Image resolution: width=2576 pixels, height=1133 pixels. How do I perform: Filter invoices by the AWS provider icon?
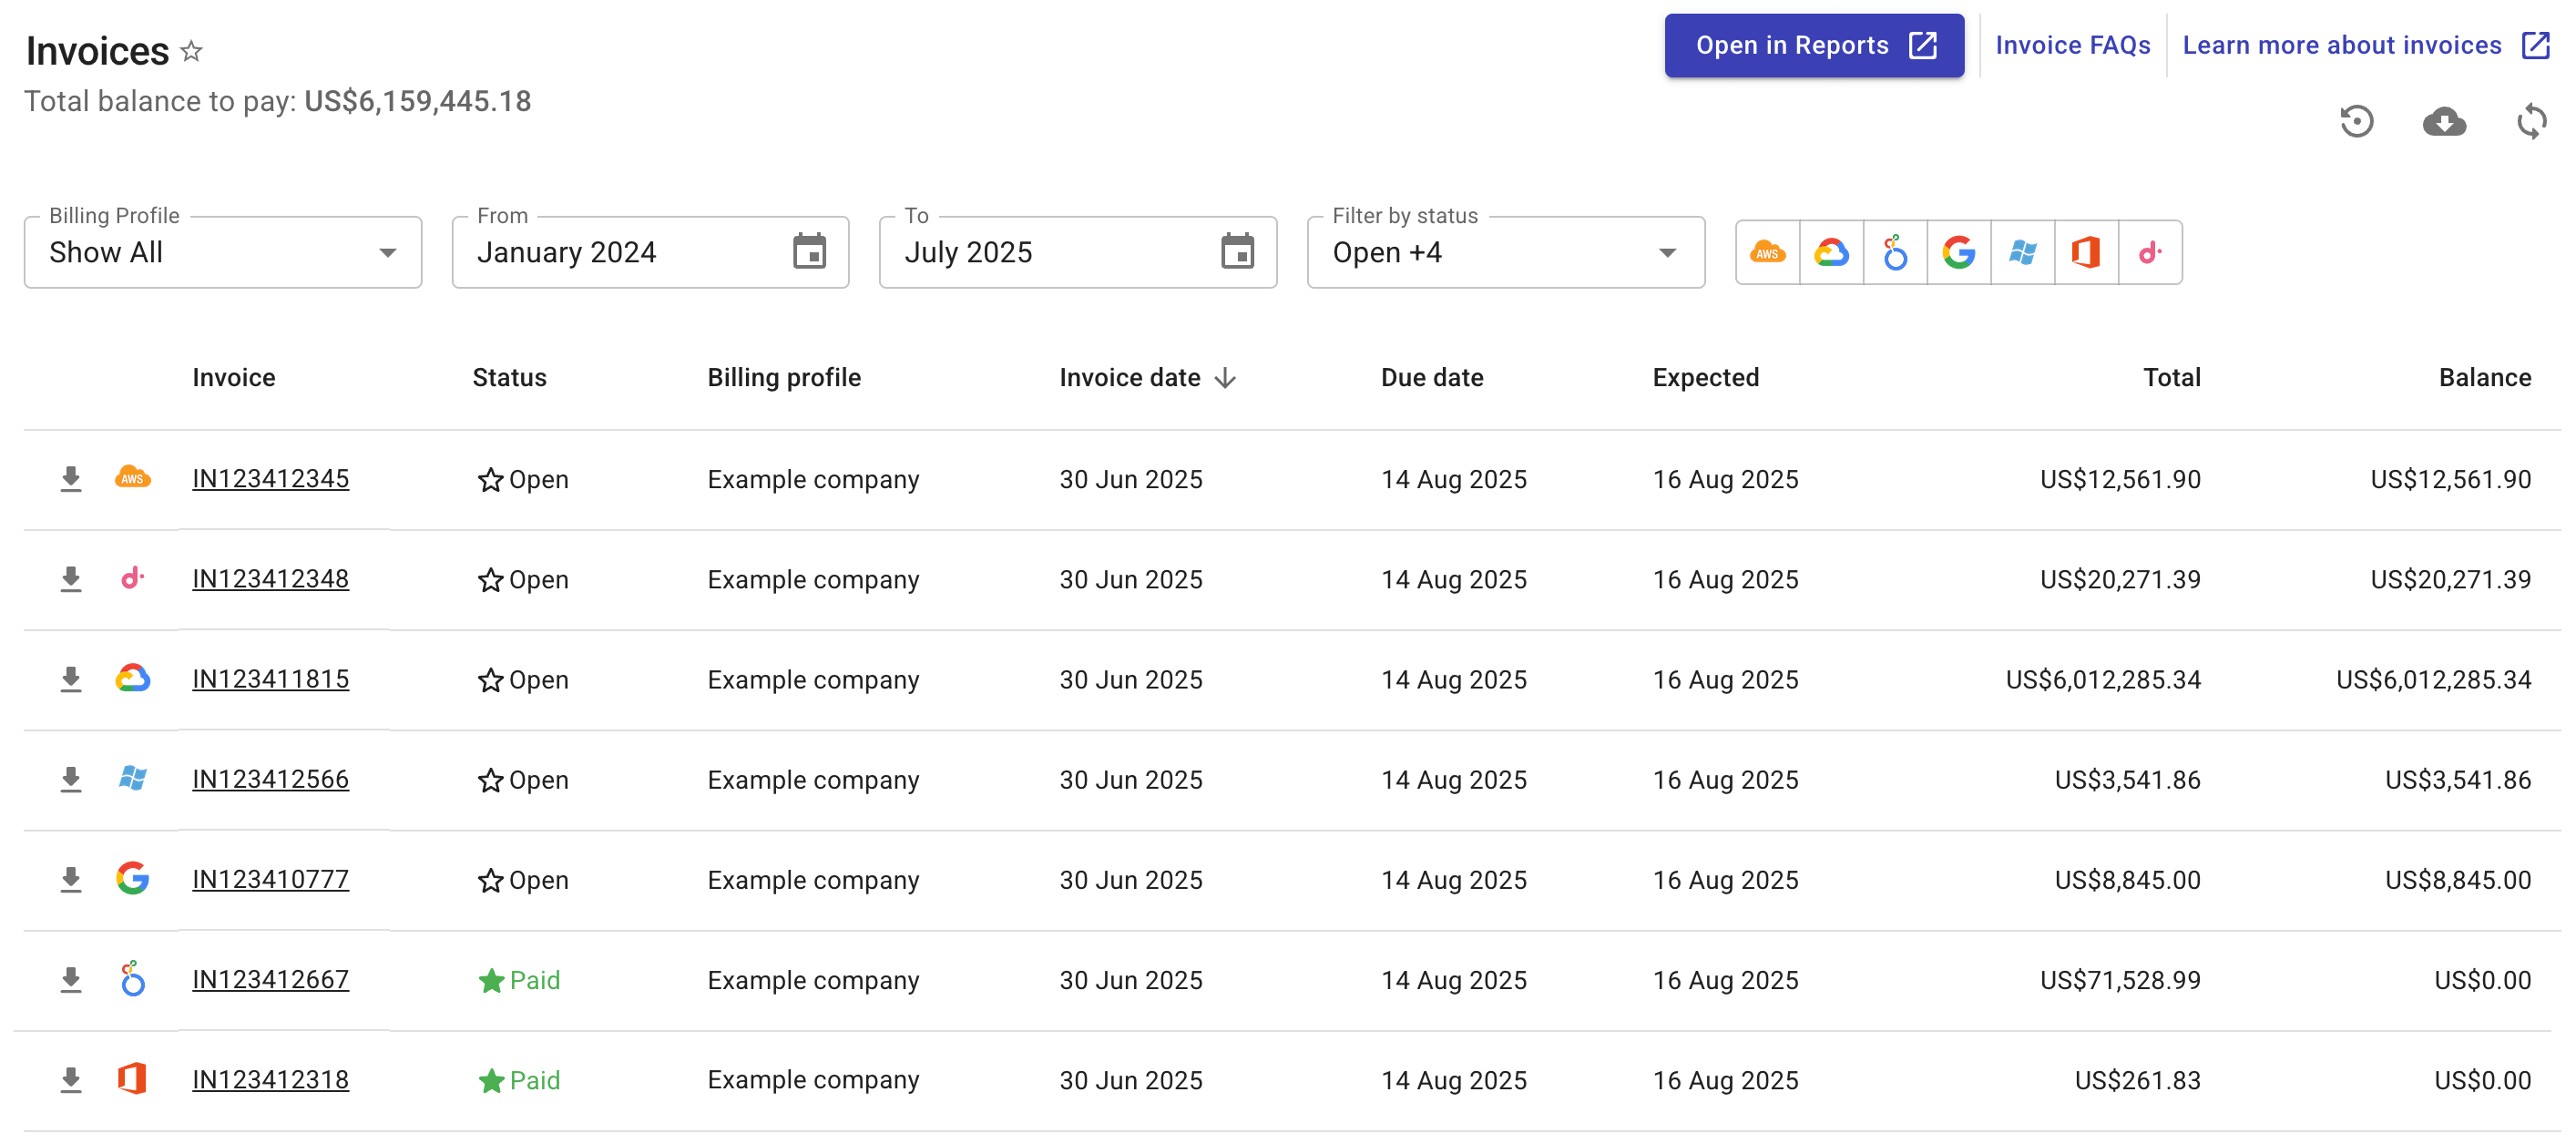pyautogui.click(x=1767, y=252)
